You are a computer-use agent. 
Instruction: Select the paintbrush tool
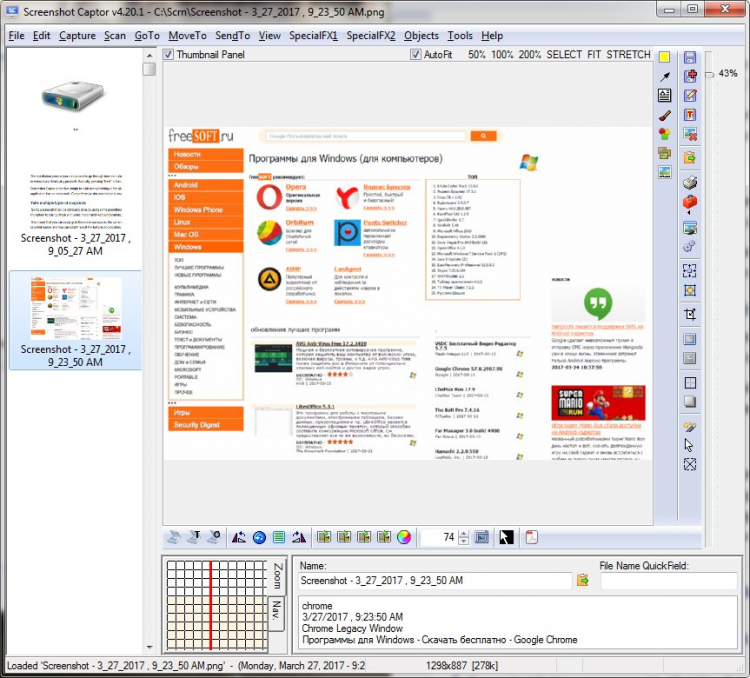click(664, 115)
